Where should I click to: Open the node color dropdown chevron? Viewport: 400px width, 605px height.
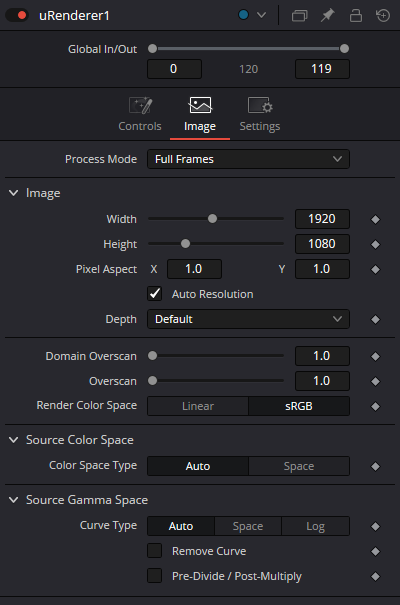click(x=262, y=15)
